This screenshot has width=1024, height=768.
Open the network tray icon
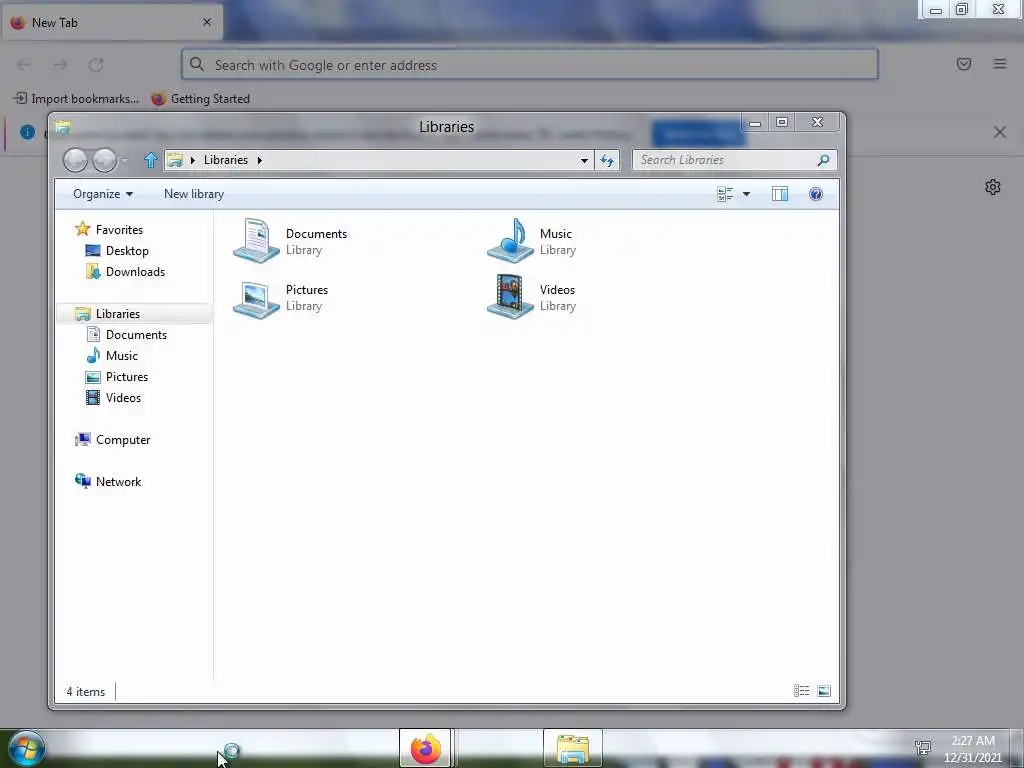(923, 748)
